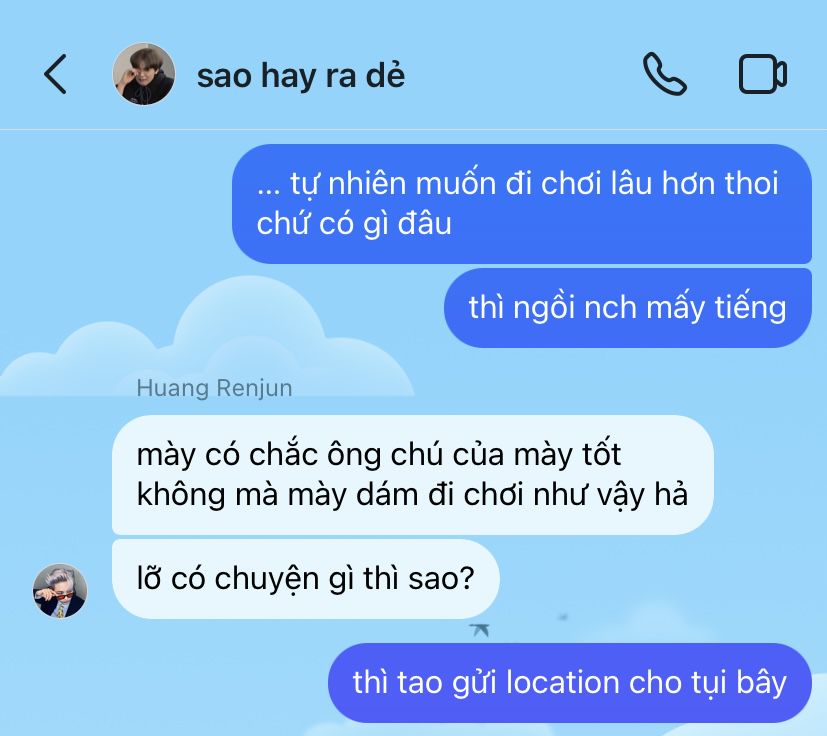Viewport: 827px width, 736px height.
Task: Open chat details via 'sao hay ra dẻ' title
Action: [301, 75]
